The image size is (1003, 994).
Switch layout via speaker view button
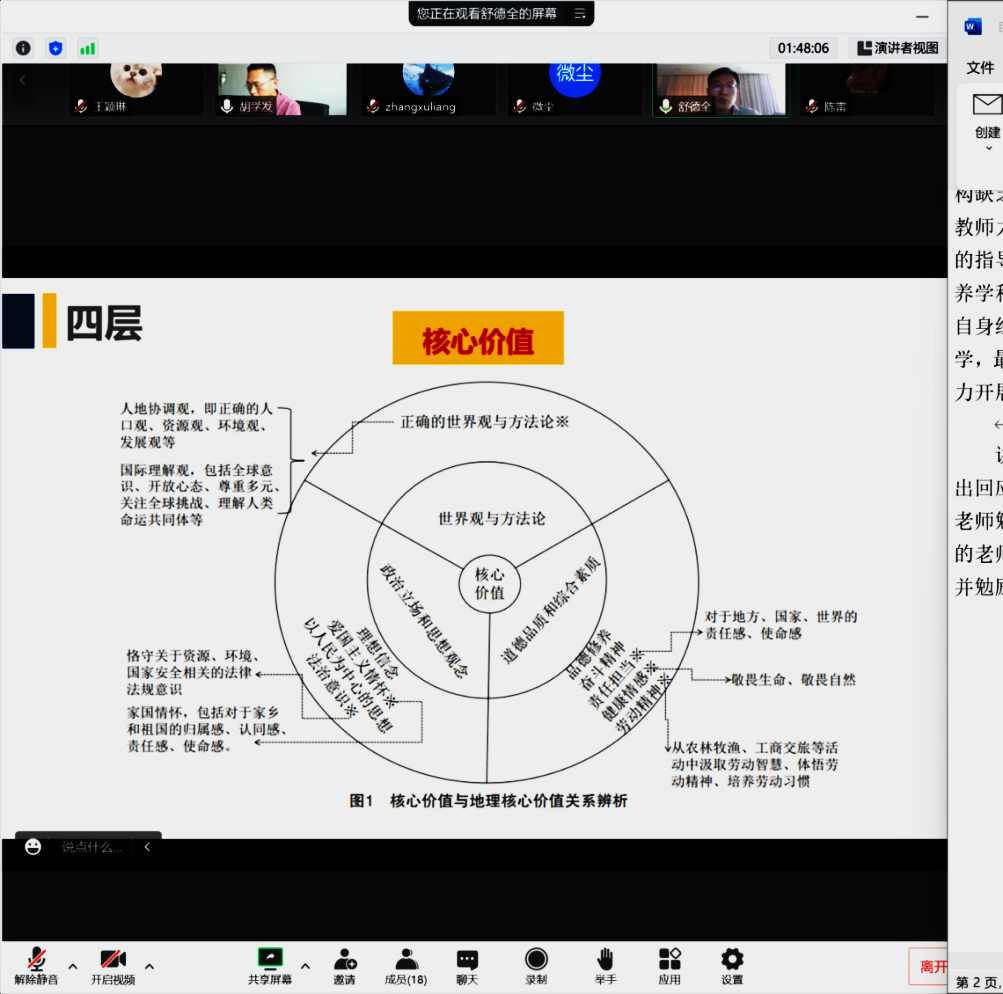(x=897, y=48)
